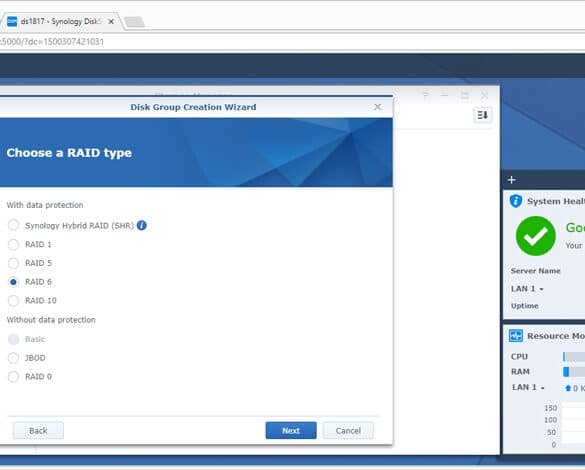Click the CPU usage bar
Image resolution: width=585 pixels, height=470 pixels.
click(x=574, y=357)
